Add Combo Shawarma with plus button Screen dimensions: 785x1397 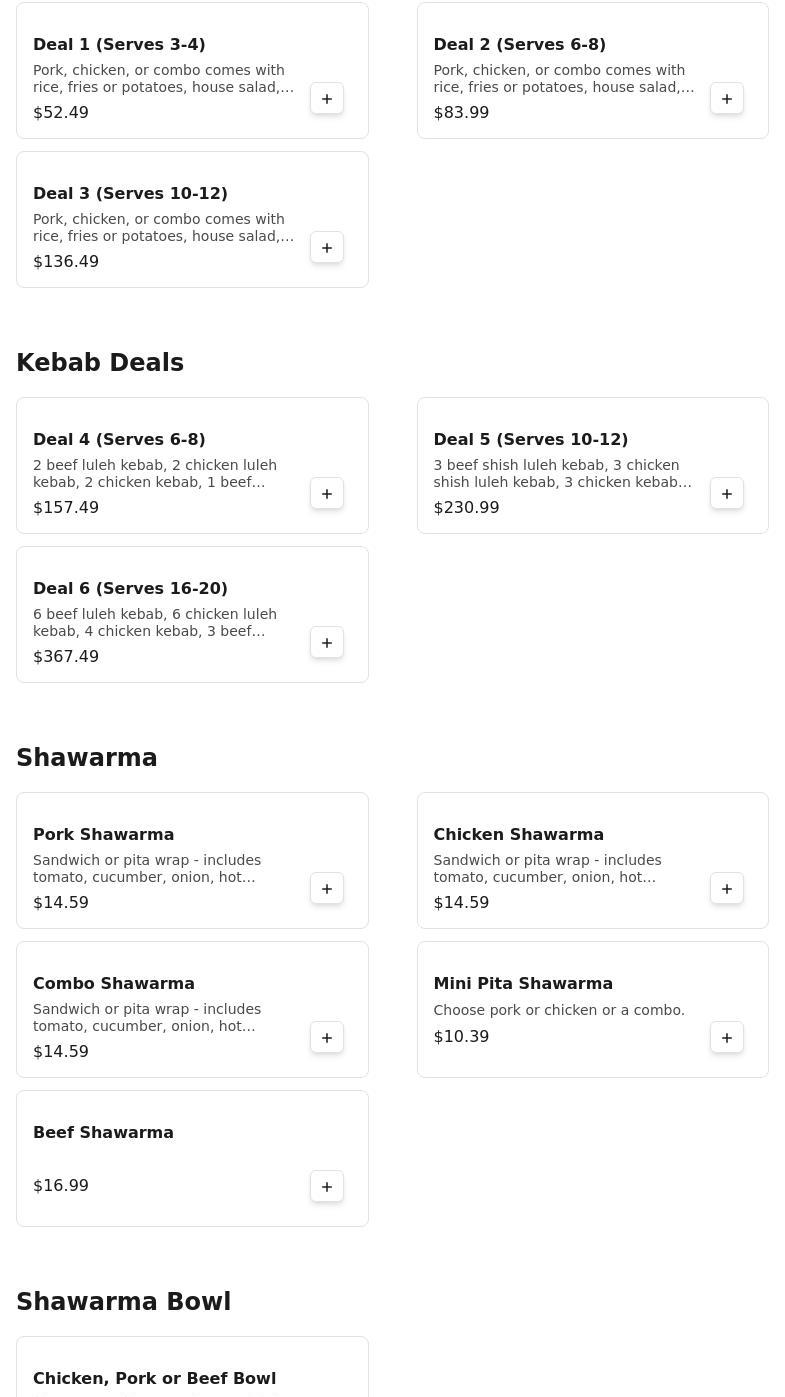click(327, 1038)
